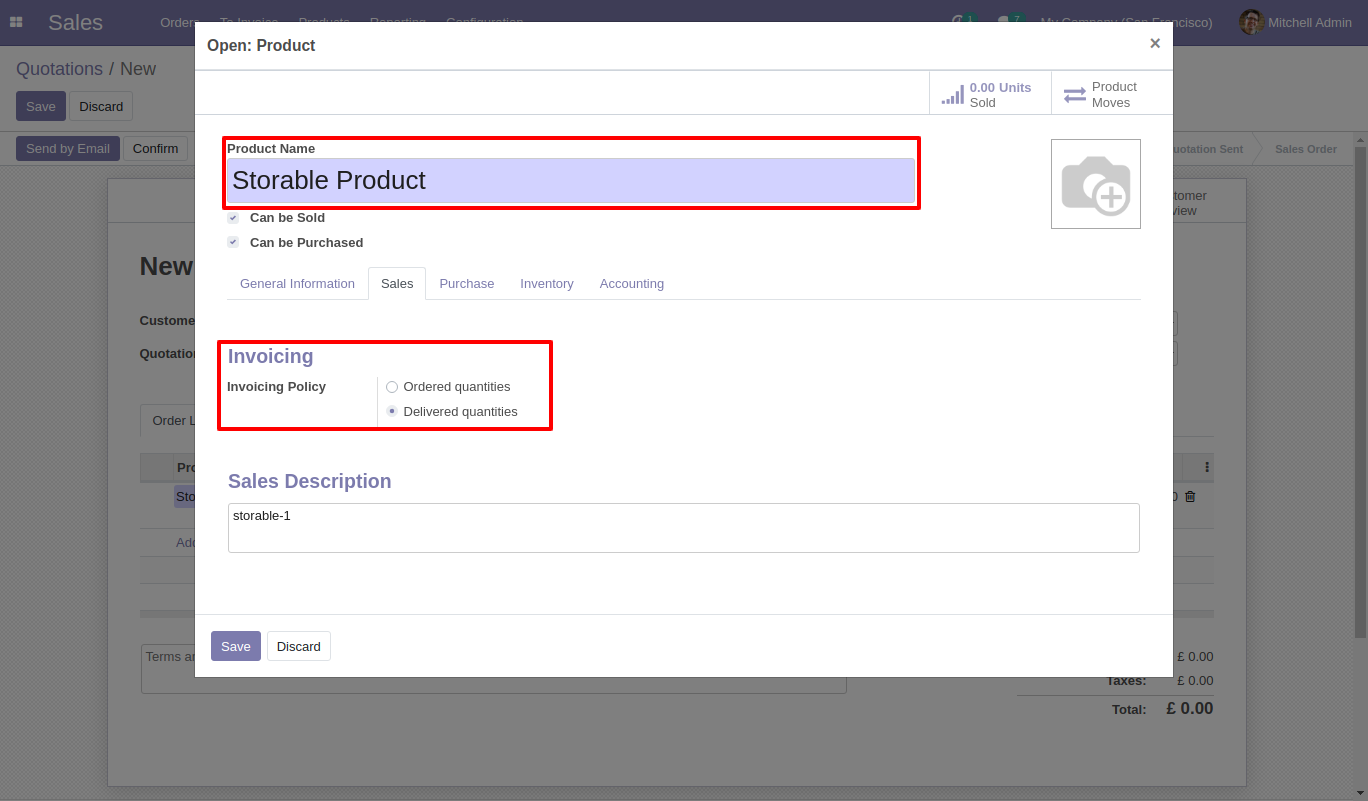
Task: Click the Sales app title
Action: [x=75, y=22]
